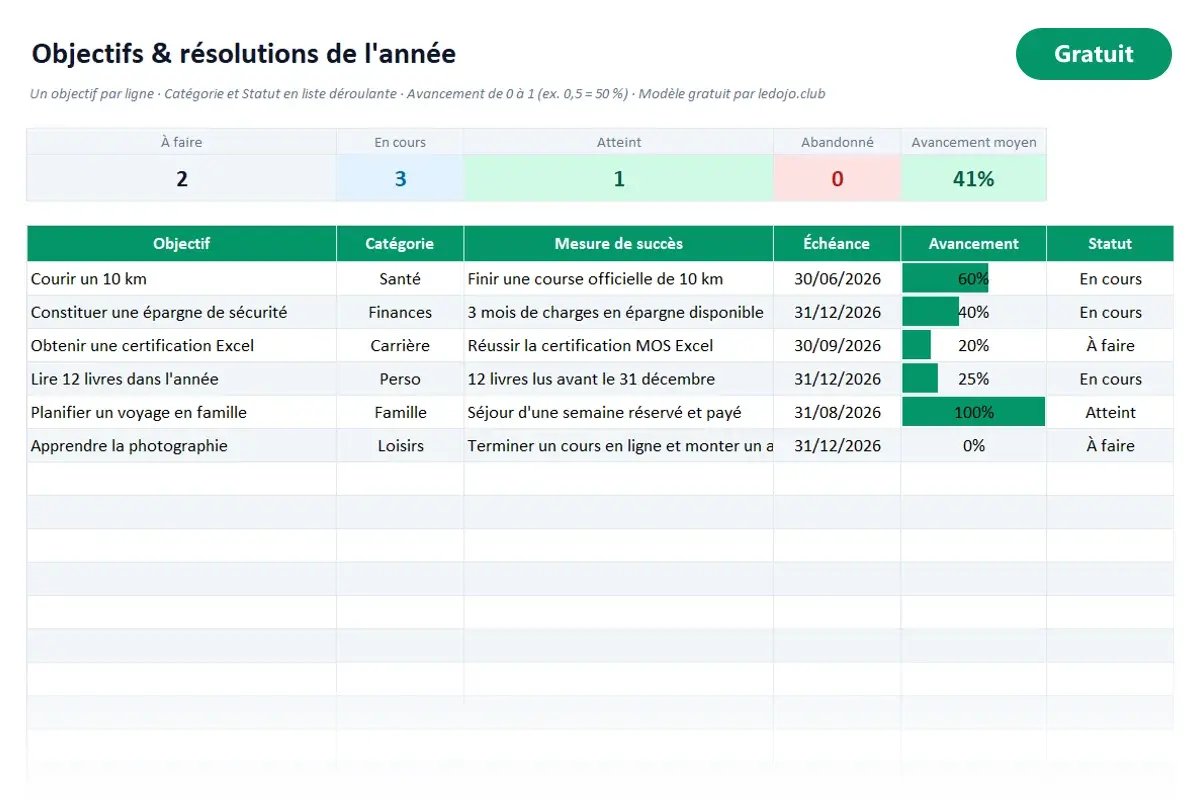1200x800 pixels.
Task: Open the Santé category cell
Action: pyautogui.click(x=400, y=279)
